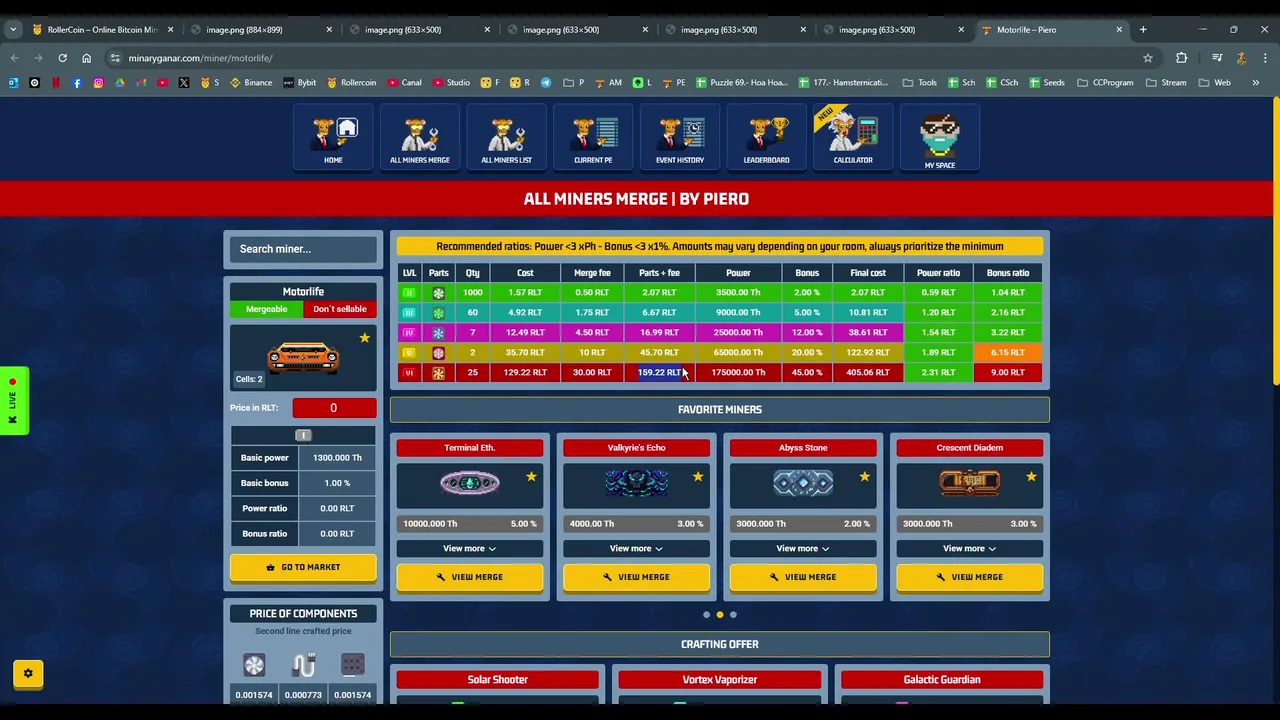1280x720 pixels.
Task: Click VIEW MERGE for Crescent Diadem
Action: point(970,577)
